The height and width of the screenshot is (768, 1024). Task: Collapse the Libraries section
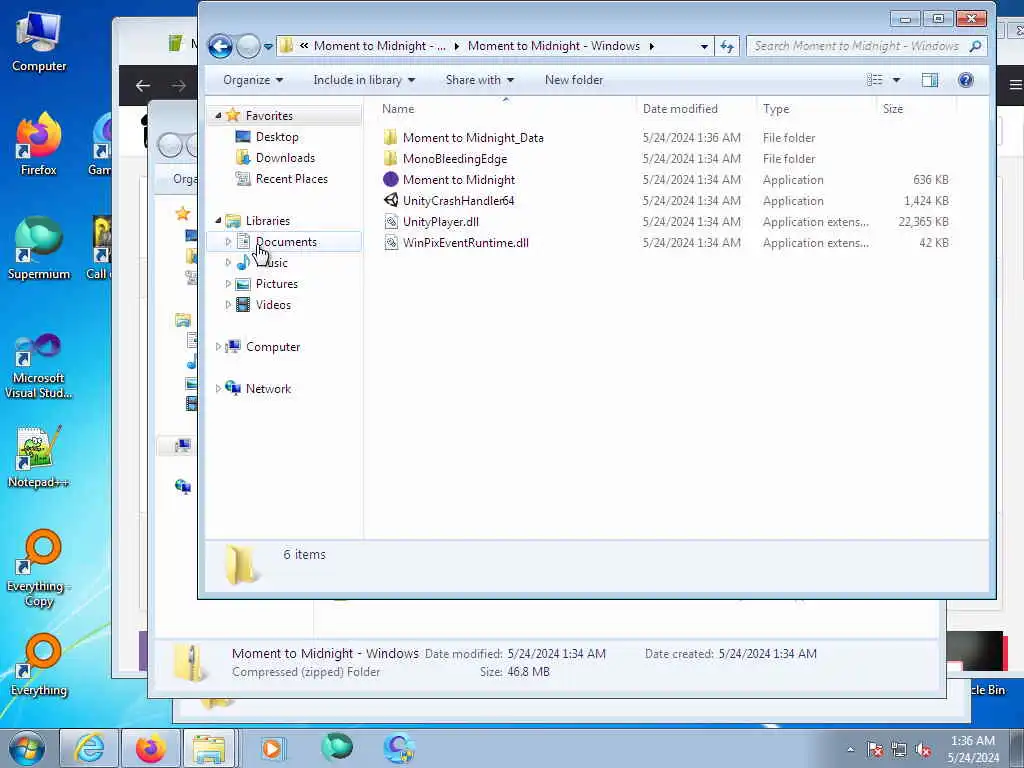(x=218, y=221)
